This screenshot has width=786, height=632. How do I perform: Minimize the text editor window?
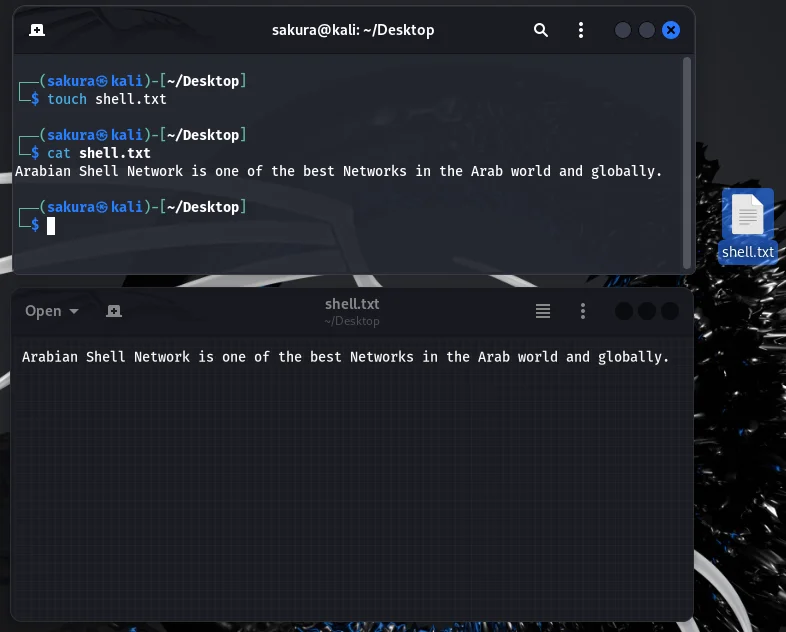click(x=624, y=311)
